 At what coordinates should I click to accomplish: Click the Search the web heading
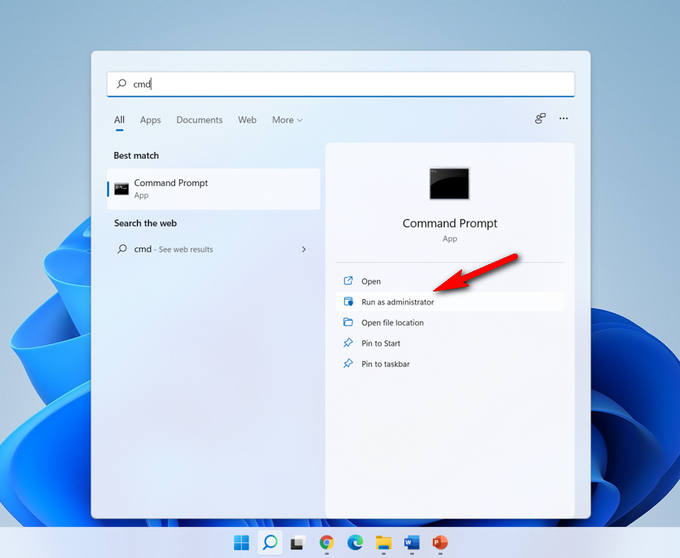coord(145,223)
